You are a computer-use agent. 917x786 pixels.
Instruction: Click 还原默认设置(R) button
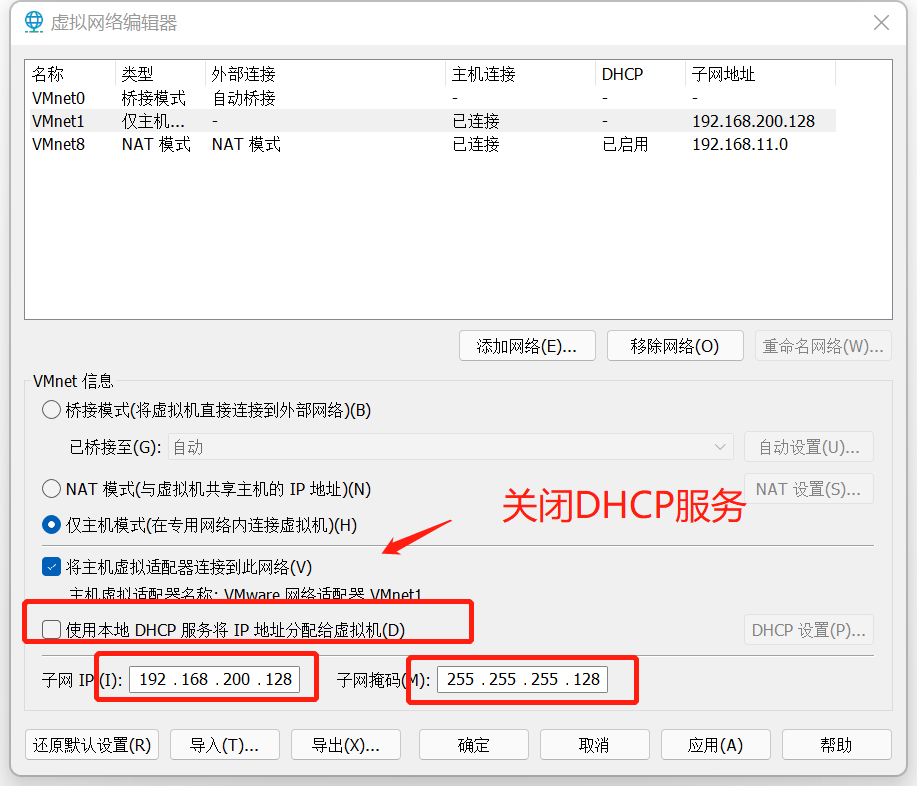pos(92,744)
